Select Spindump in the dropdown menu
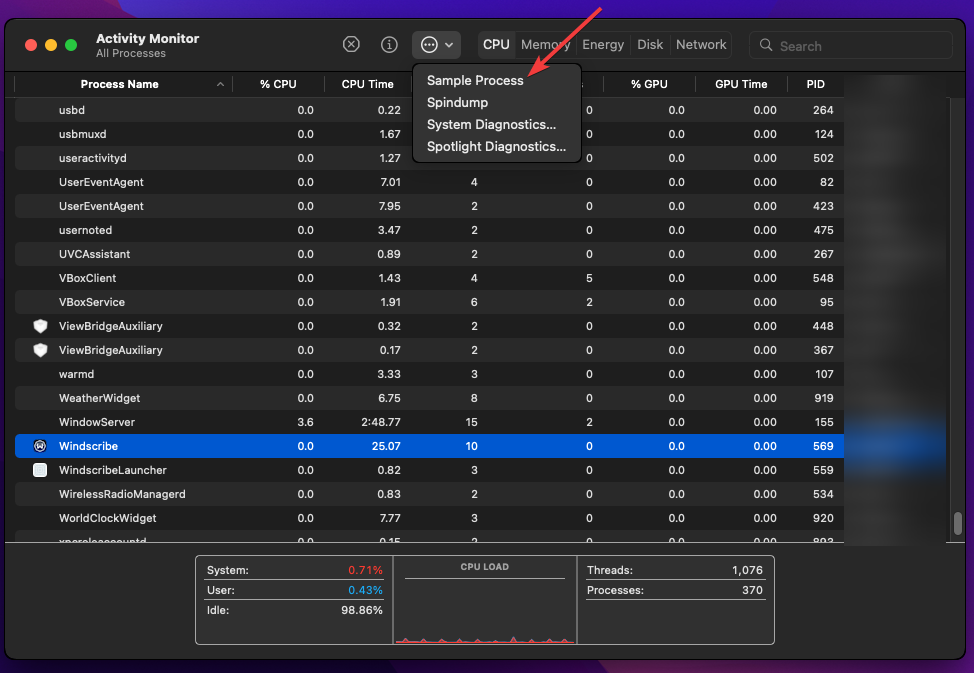The width and height of the screenshot is (974, 673). [457, 102]
